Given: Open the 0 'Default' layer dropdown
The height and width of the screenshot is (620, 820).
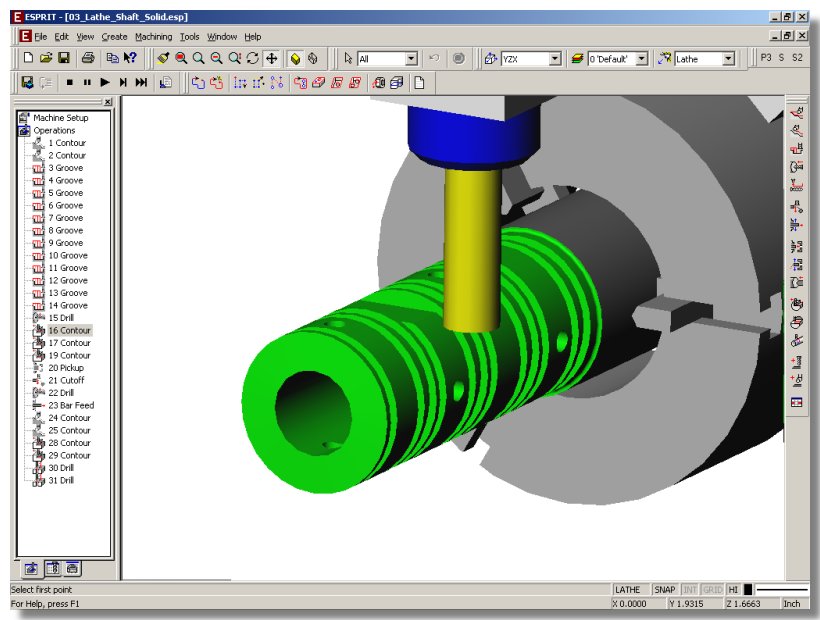Looking at the screenshot, I should click(x=641, y=59).
